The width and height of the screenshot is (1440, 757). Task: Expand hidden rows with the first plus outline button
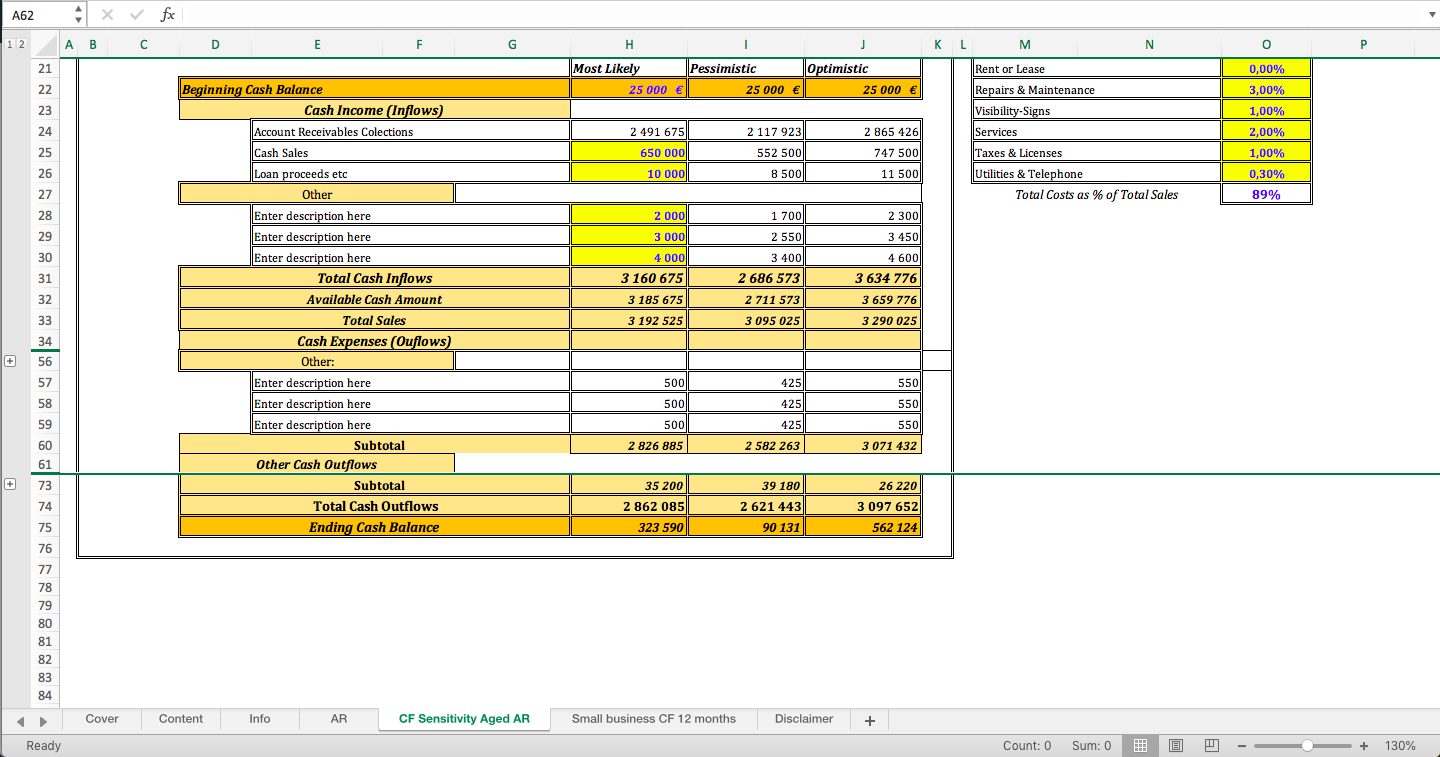point(10,360)
